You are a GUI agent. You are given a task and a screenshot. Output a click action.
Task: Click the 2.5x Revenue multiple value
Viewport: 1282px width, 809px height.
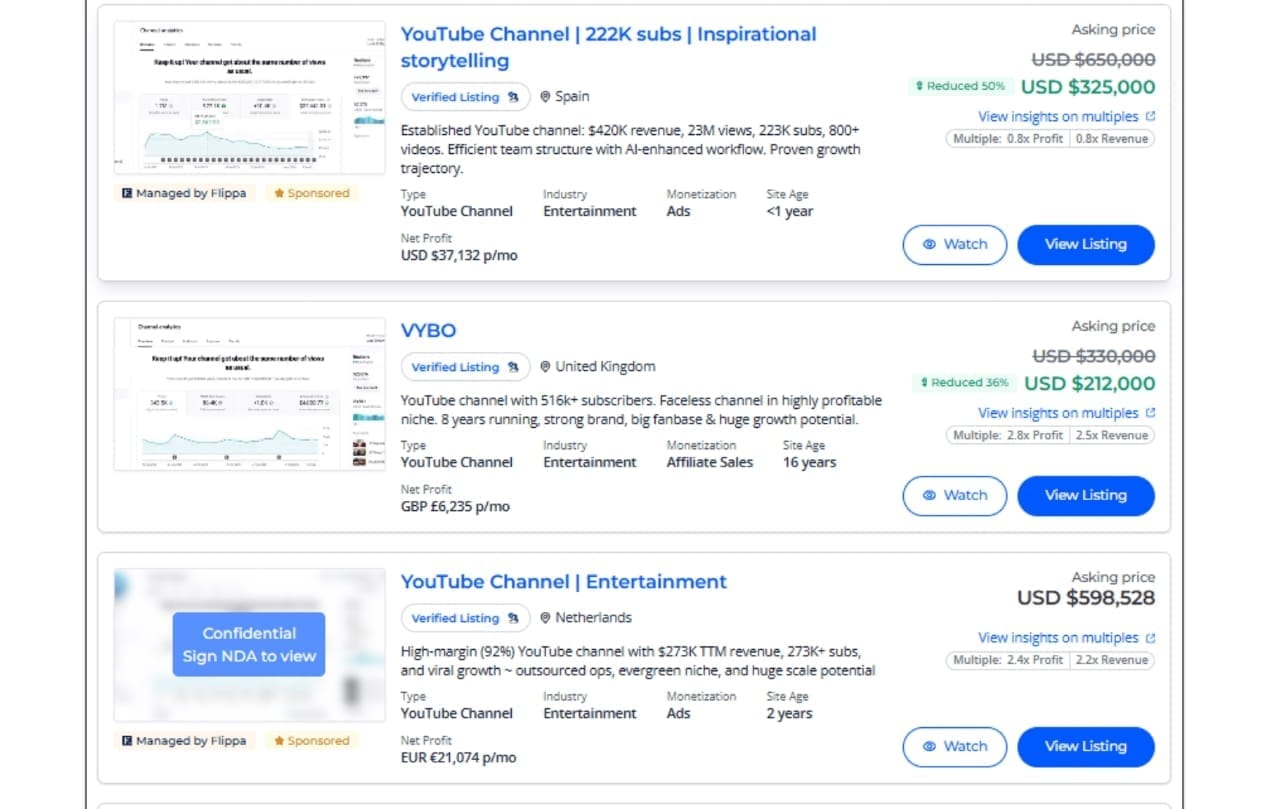[1112, 435]
